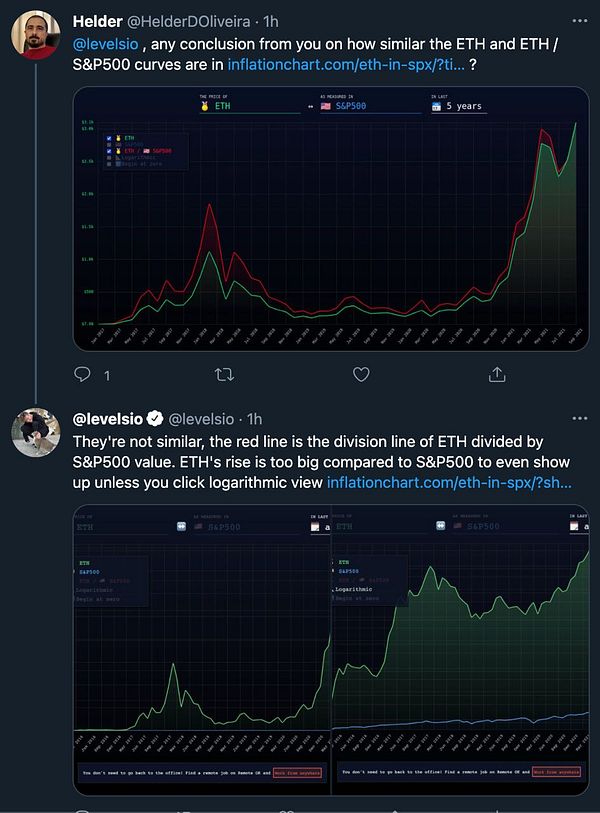Image resolution: width=600 pixels, height=813 pixels.
Task: Click the retweet icon under Helder's tweet
Action: (x=224, y=374)
